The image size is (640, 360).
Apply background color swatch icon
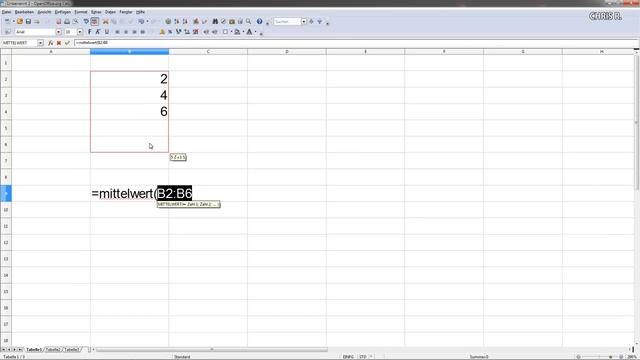[x=237, y=32]
